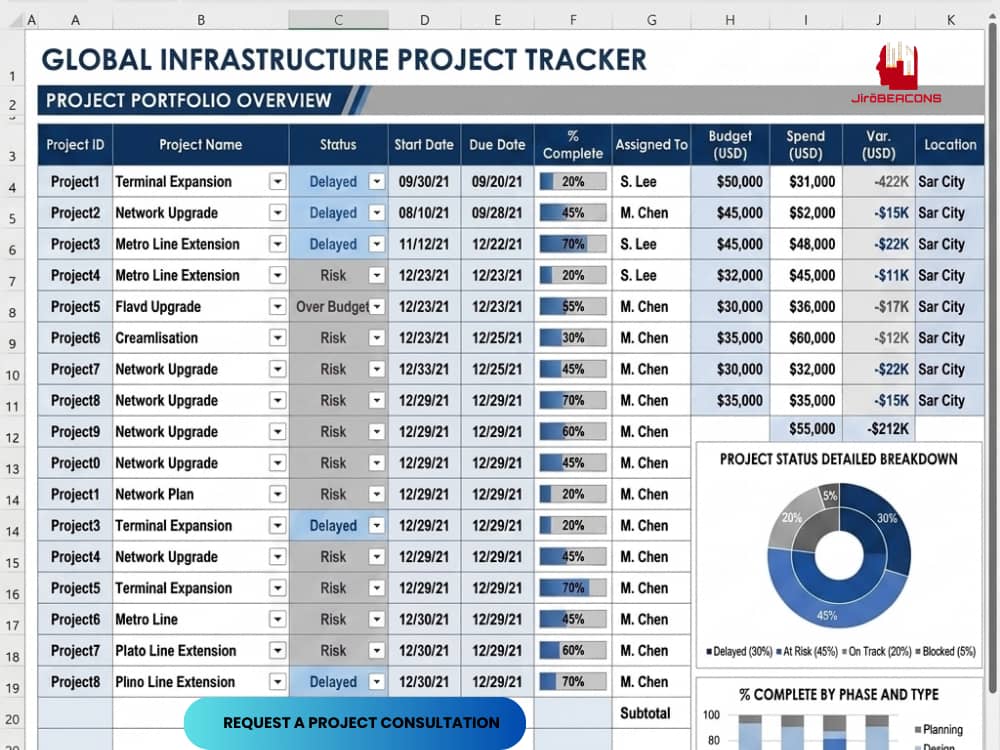Image resolution: width=1000 pixels, height=750 pixels.
Task: Click the Request a Project Consultation button
Action: point(355,723)
